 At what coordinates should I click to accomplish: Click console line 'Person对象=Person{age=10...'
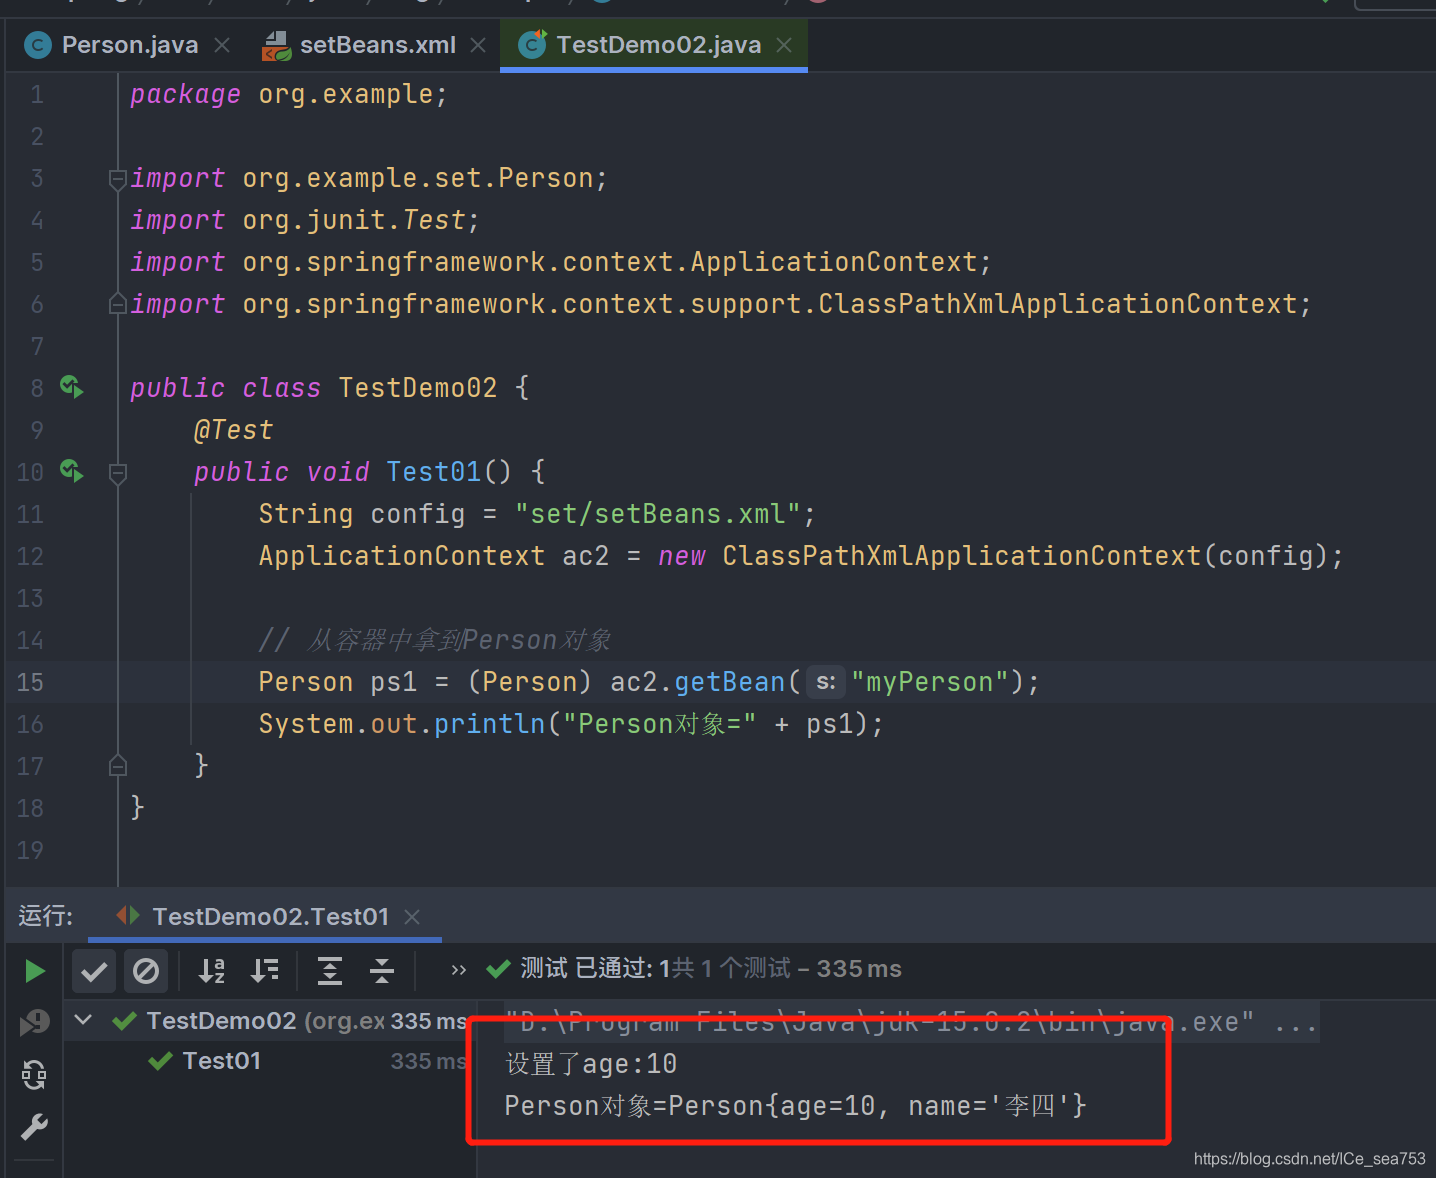(795, 1106)
